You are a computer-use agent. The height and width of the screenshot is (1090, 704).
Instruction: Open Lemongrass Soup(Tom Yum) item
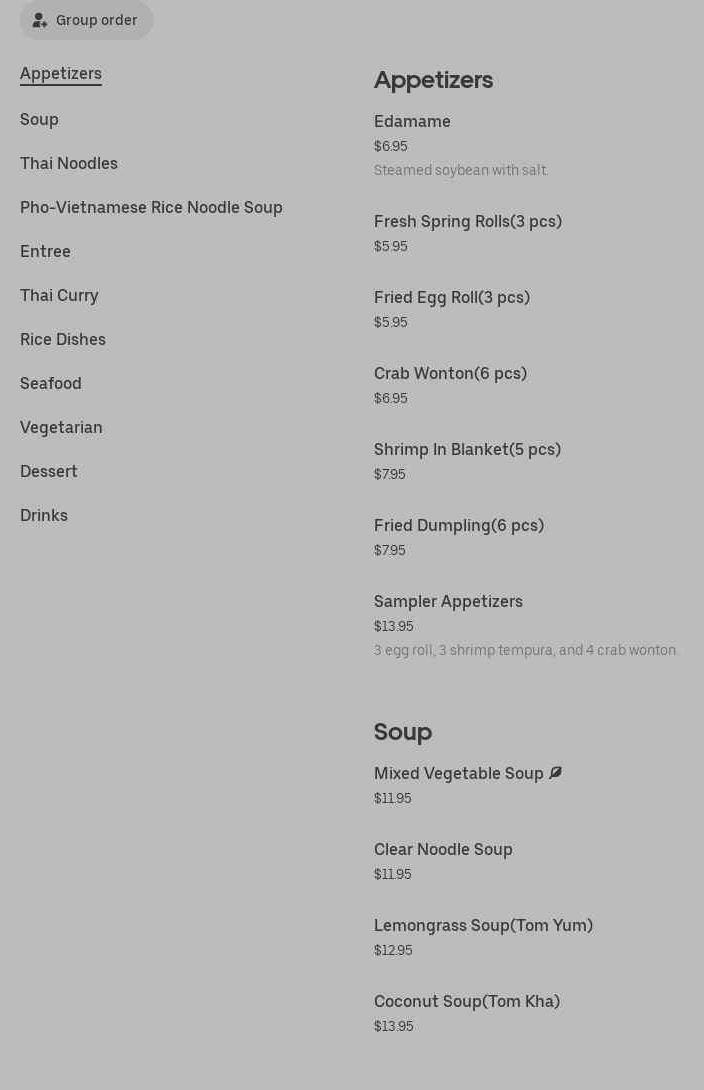[483, 926]
